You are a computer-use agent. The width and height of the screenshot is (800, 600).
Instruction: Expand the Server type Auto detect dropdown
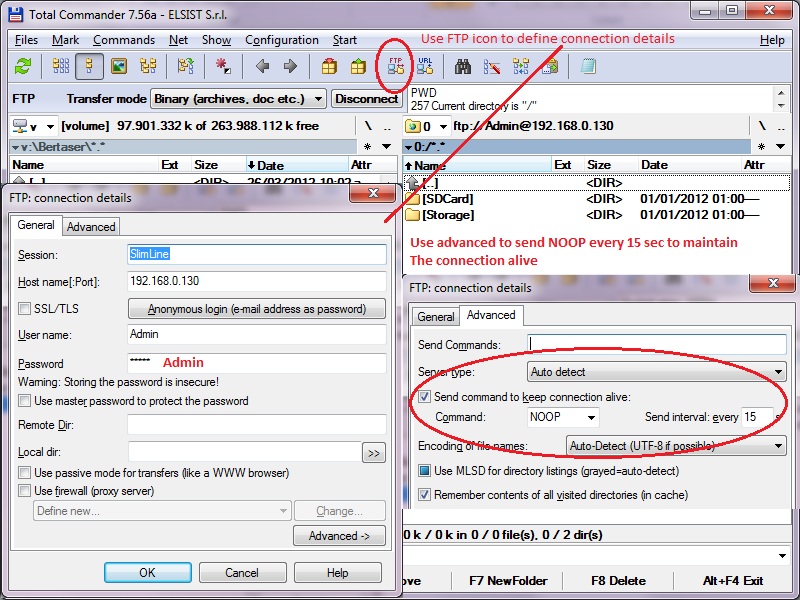(656, 372)
